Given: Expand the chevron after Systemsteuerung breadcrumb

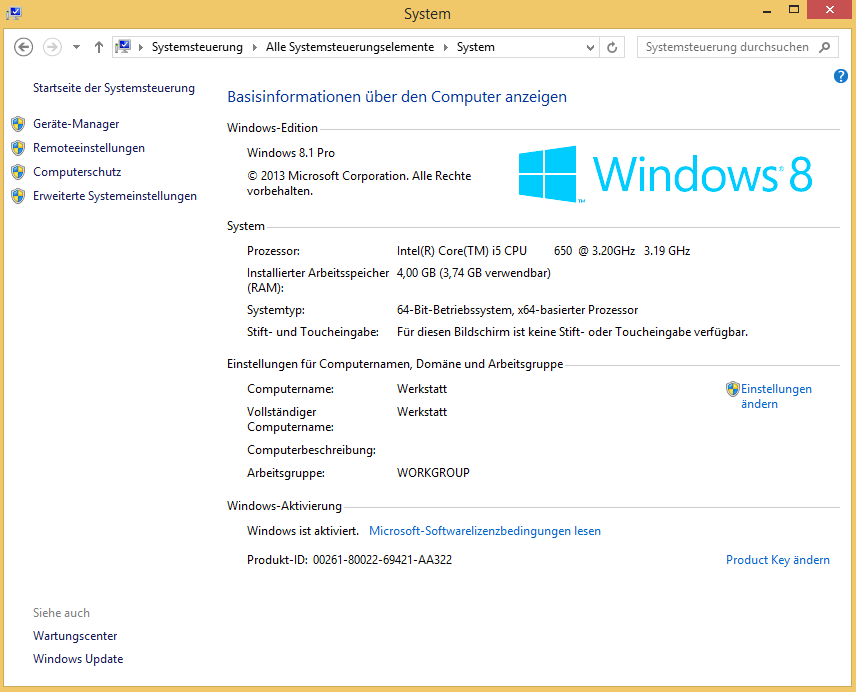Looking at the screenshot, I should (x=254, y=47).
